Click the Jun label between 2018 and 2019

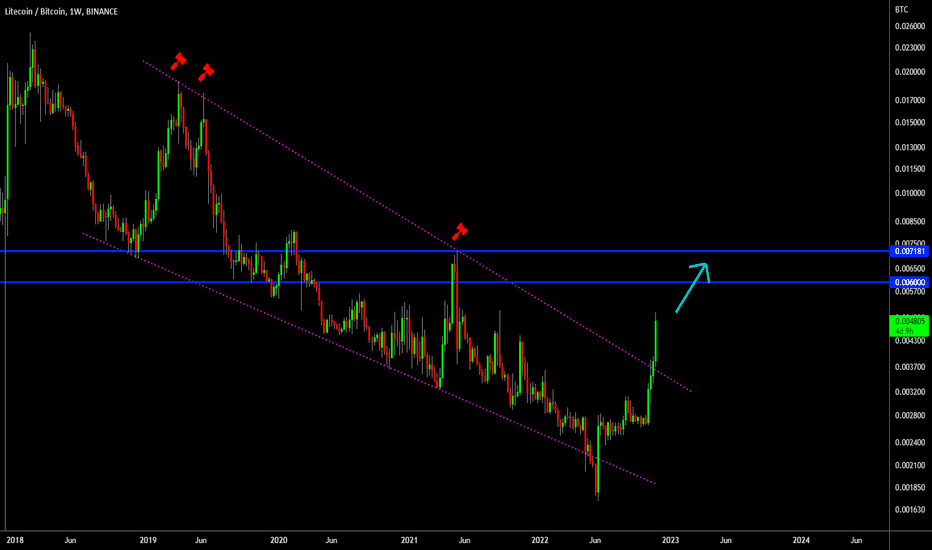click(x=70, y=540)
